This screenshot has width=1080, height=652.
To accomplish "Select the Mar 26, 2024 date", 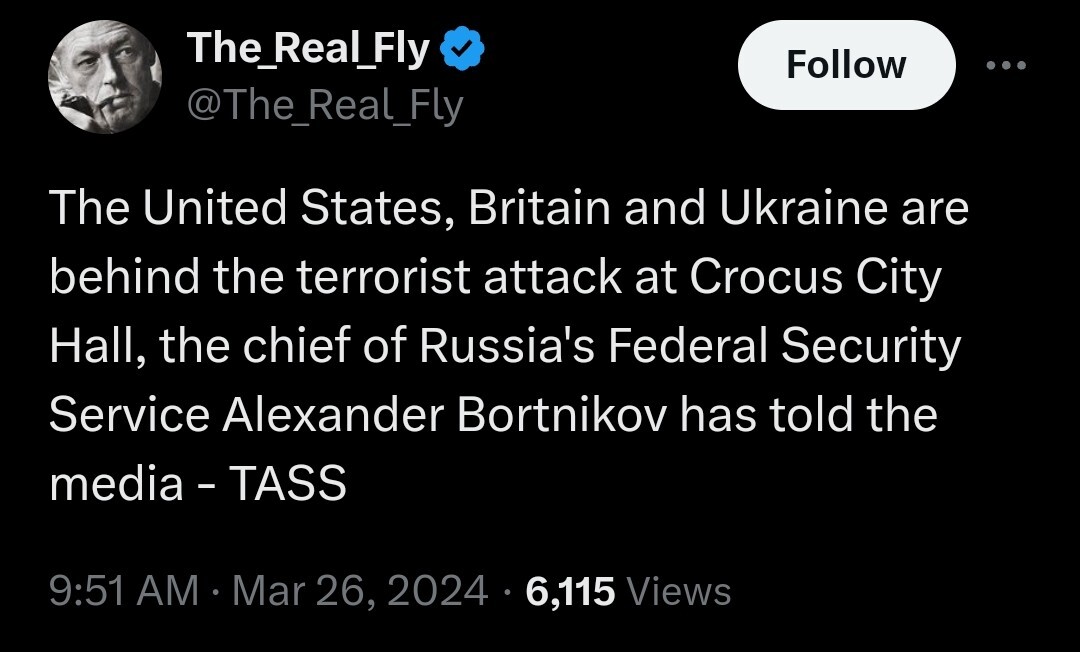I will point(359,591).
